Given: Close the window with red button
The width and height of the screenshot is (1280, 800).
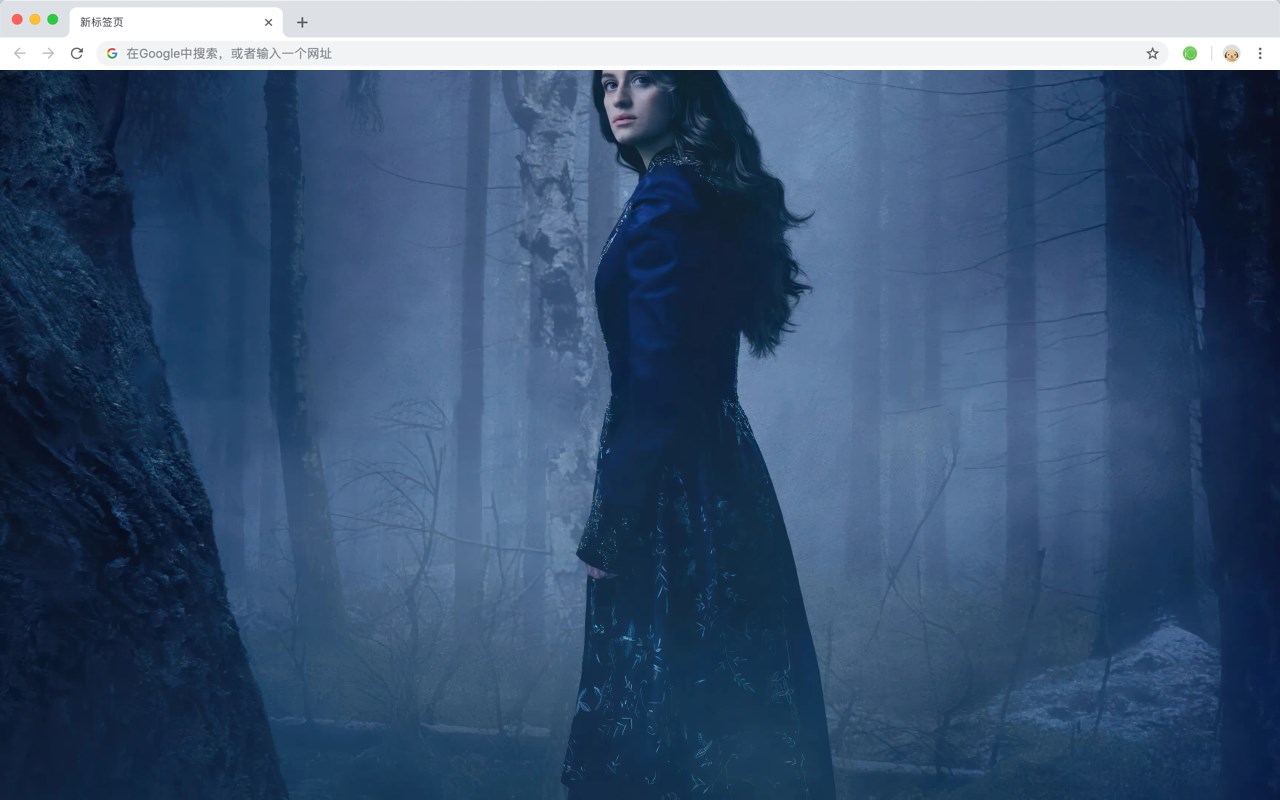Looking at the screenshot, I should [17, 19].
